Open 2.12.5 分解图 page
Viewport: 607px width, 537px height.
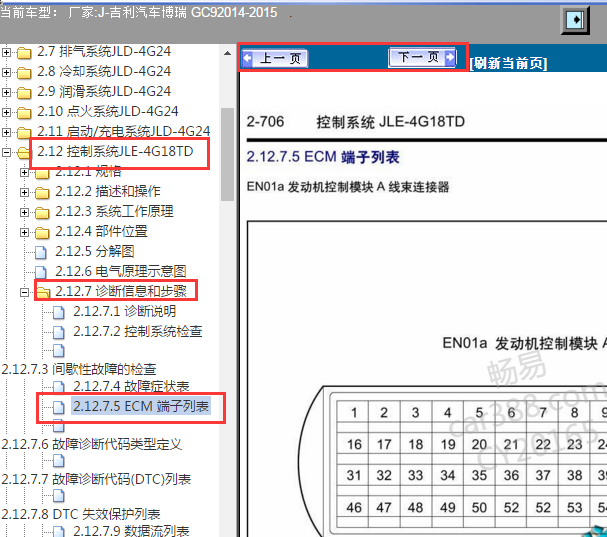[94, 252]
